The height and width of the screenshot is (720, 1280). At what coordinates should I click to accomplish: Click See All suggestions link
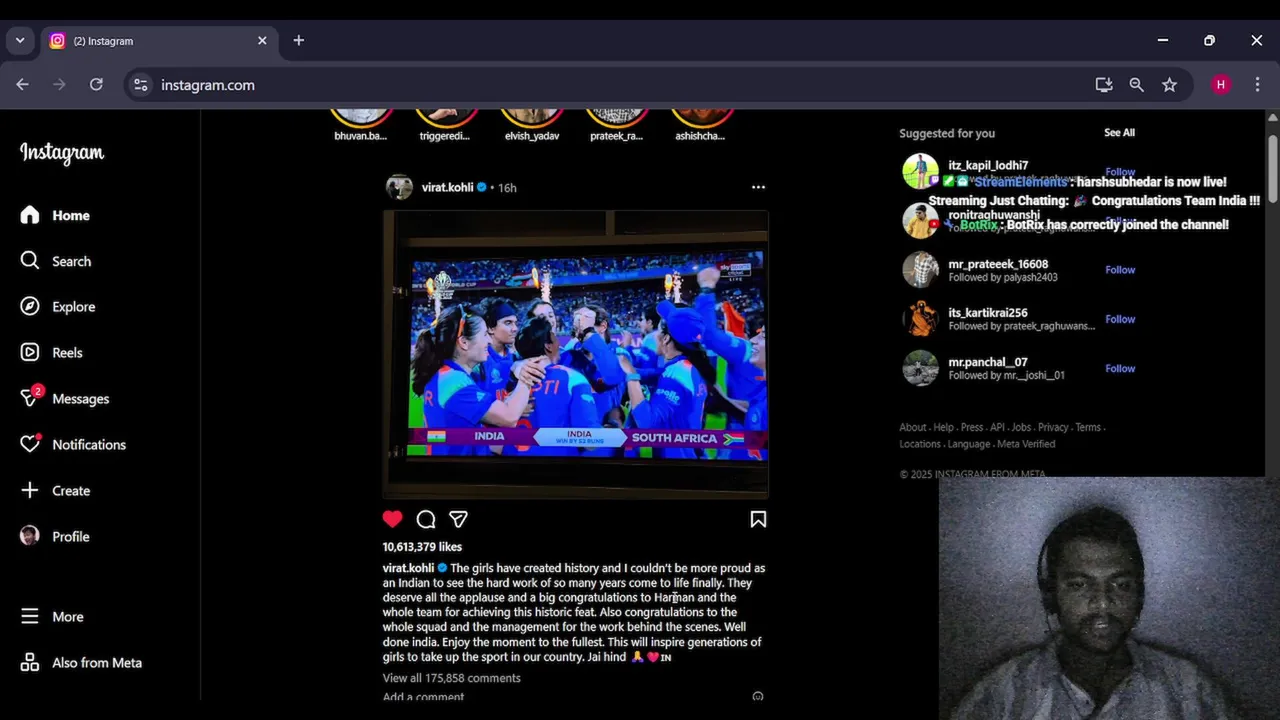click(1119, 133)
